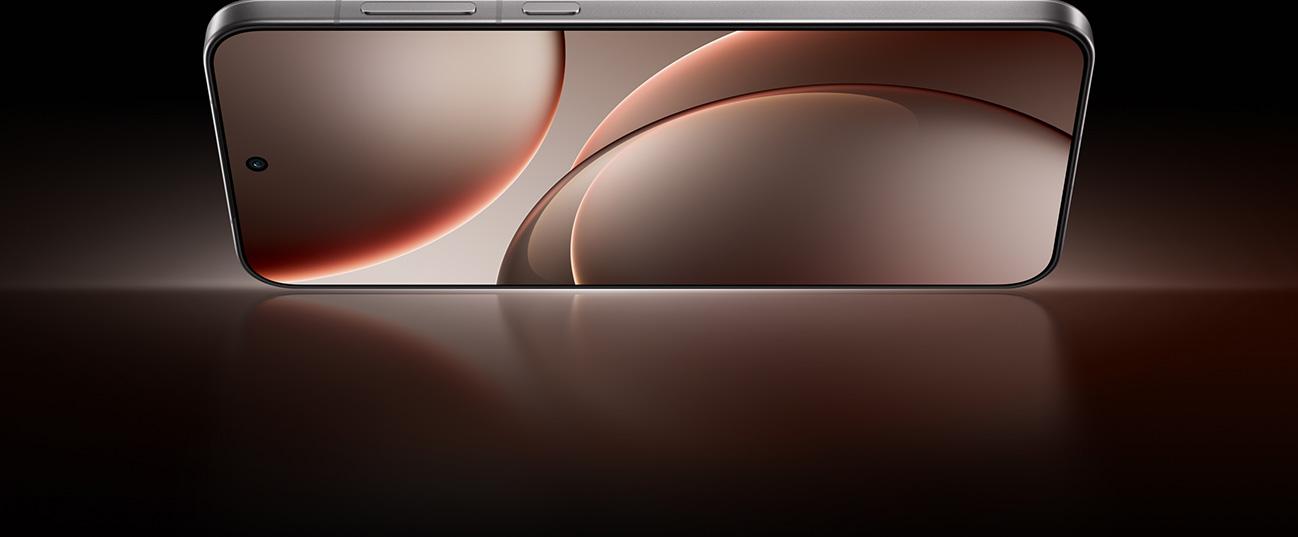Click antenna line left of volume button
1298x537 pixels.
coord(337,10)
